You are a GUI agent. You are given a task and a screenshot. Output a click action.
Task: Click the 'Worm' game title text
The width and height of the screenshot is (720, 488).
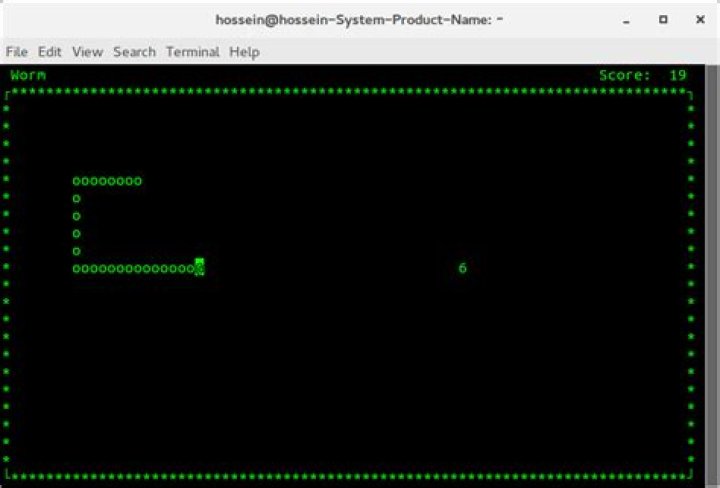pos(28,75)
